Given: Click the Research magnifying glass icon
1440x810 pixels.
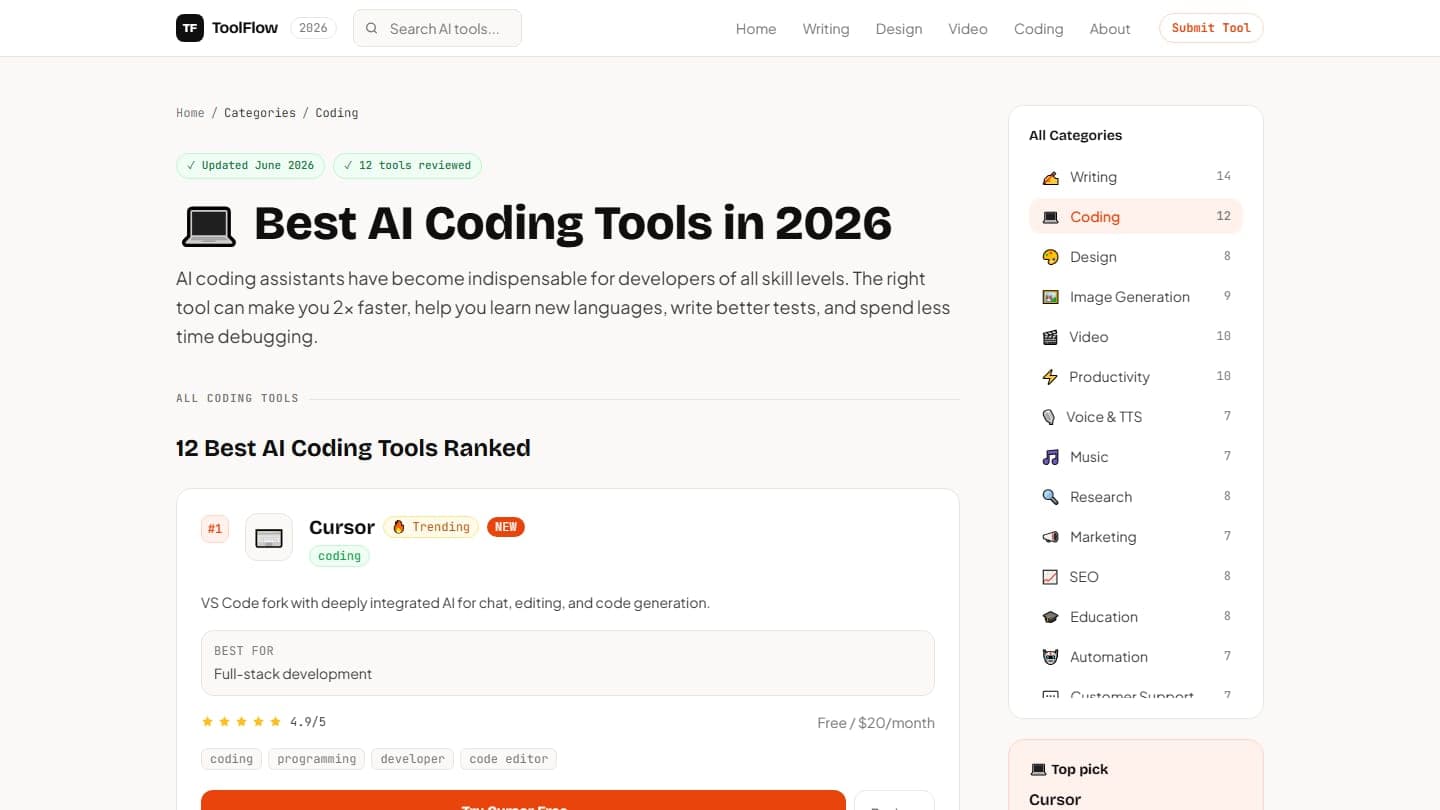Looking at the screenshot, I should coord(1050,497).
